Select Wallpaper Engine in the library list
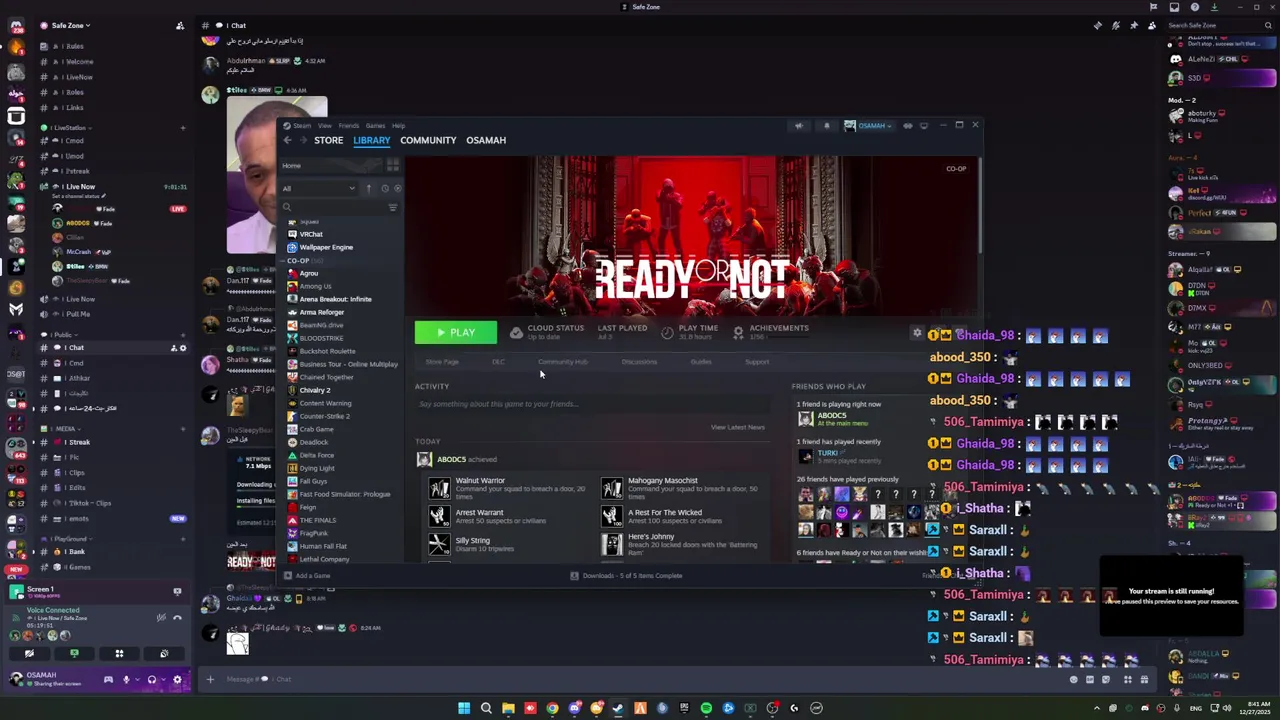The width and height of the screenshot is (1280, 720). [x=326, y=247]
